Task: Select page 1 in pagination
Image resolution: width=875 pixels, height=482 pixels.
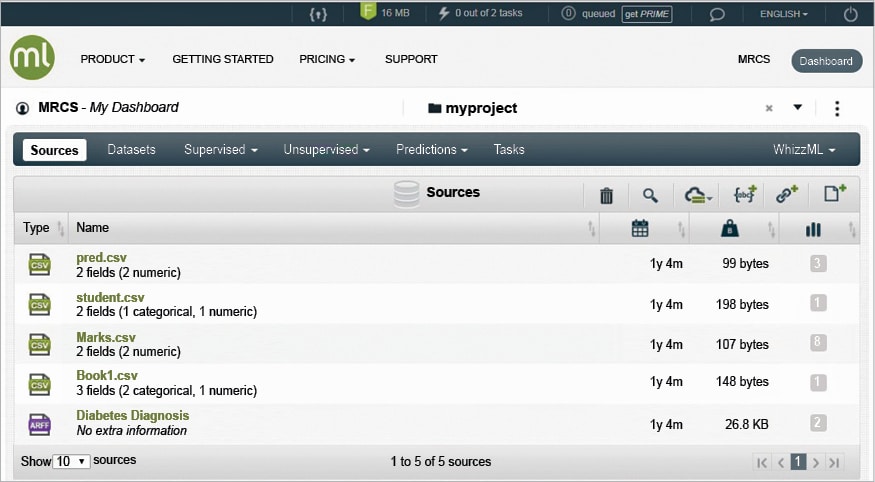Action: click(x=799, y=461)
